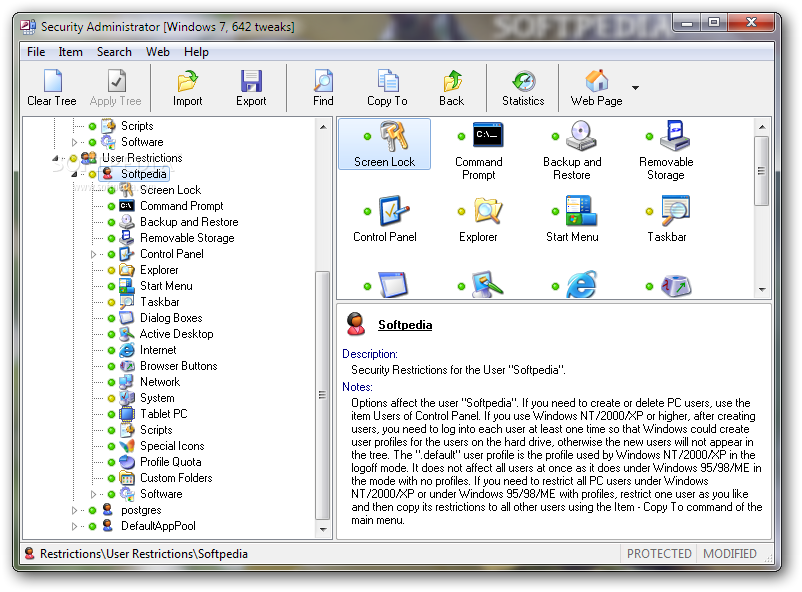
Task: Click the Network icon in the tree
Action: 126,382
